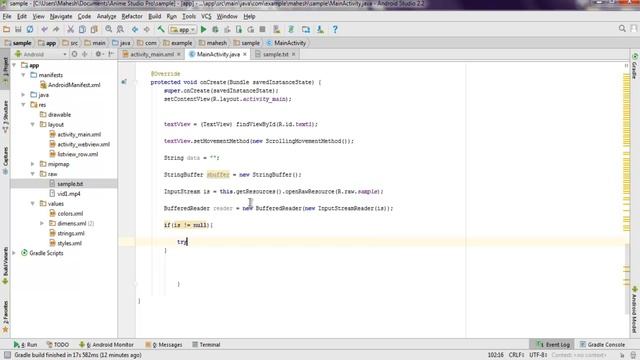
Task: Click the project panel settings gear icon
Action: (98, 54)
